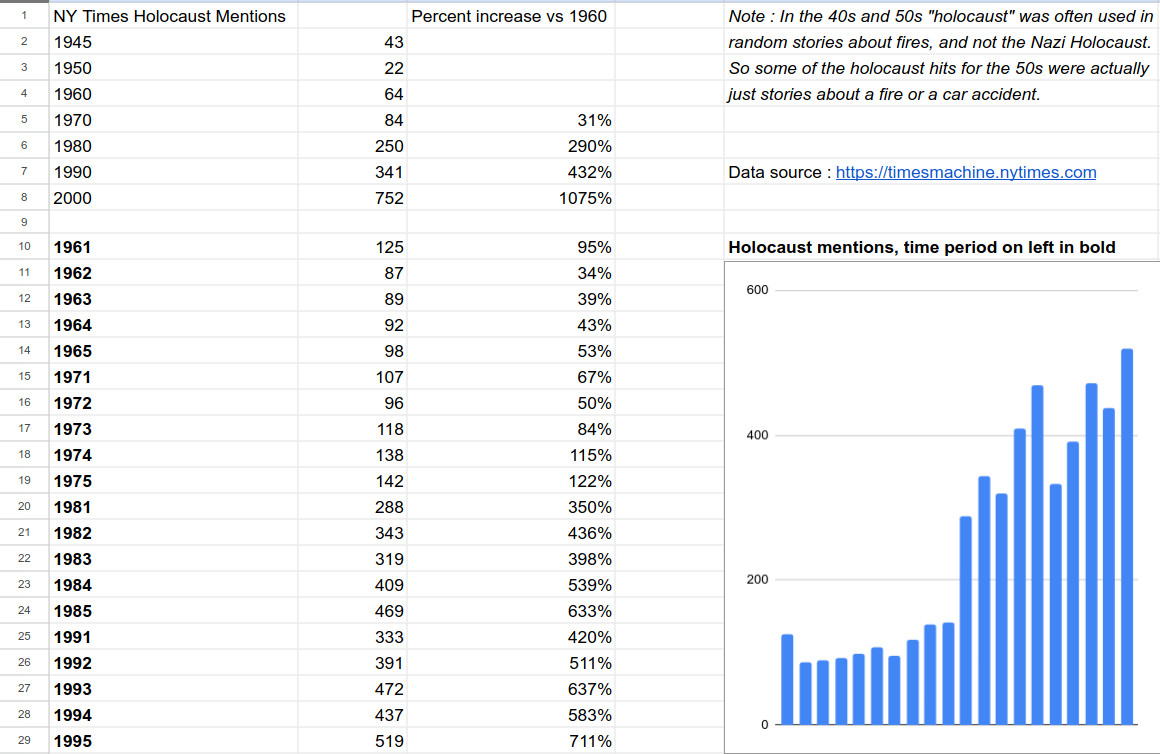This screenshot has height=754, width=1160.
Task: Open the timesmachine.nytimes.com data source link
Action: [x=965, y=172]
